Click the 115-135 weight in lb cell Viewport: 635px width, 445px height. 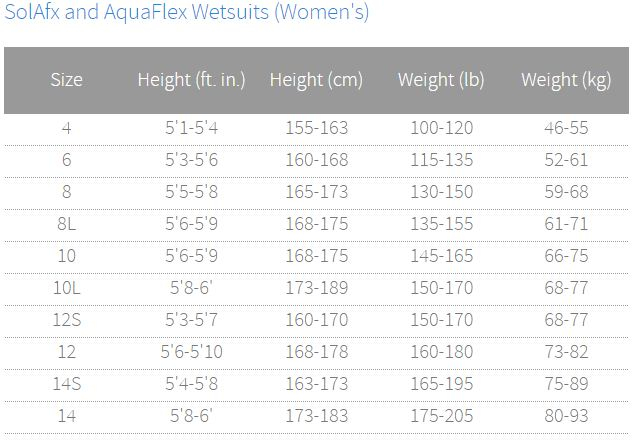[x=442, y=160]
